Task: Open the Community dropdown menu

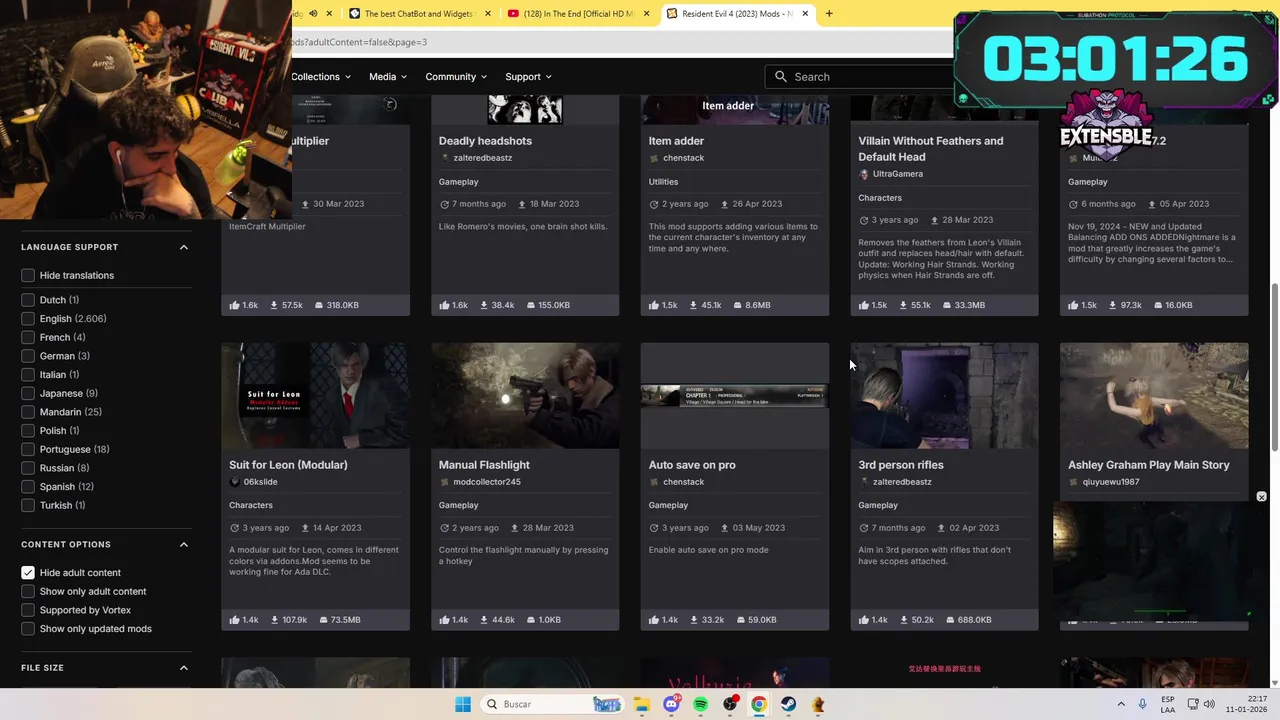Action: (456, 77)
